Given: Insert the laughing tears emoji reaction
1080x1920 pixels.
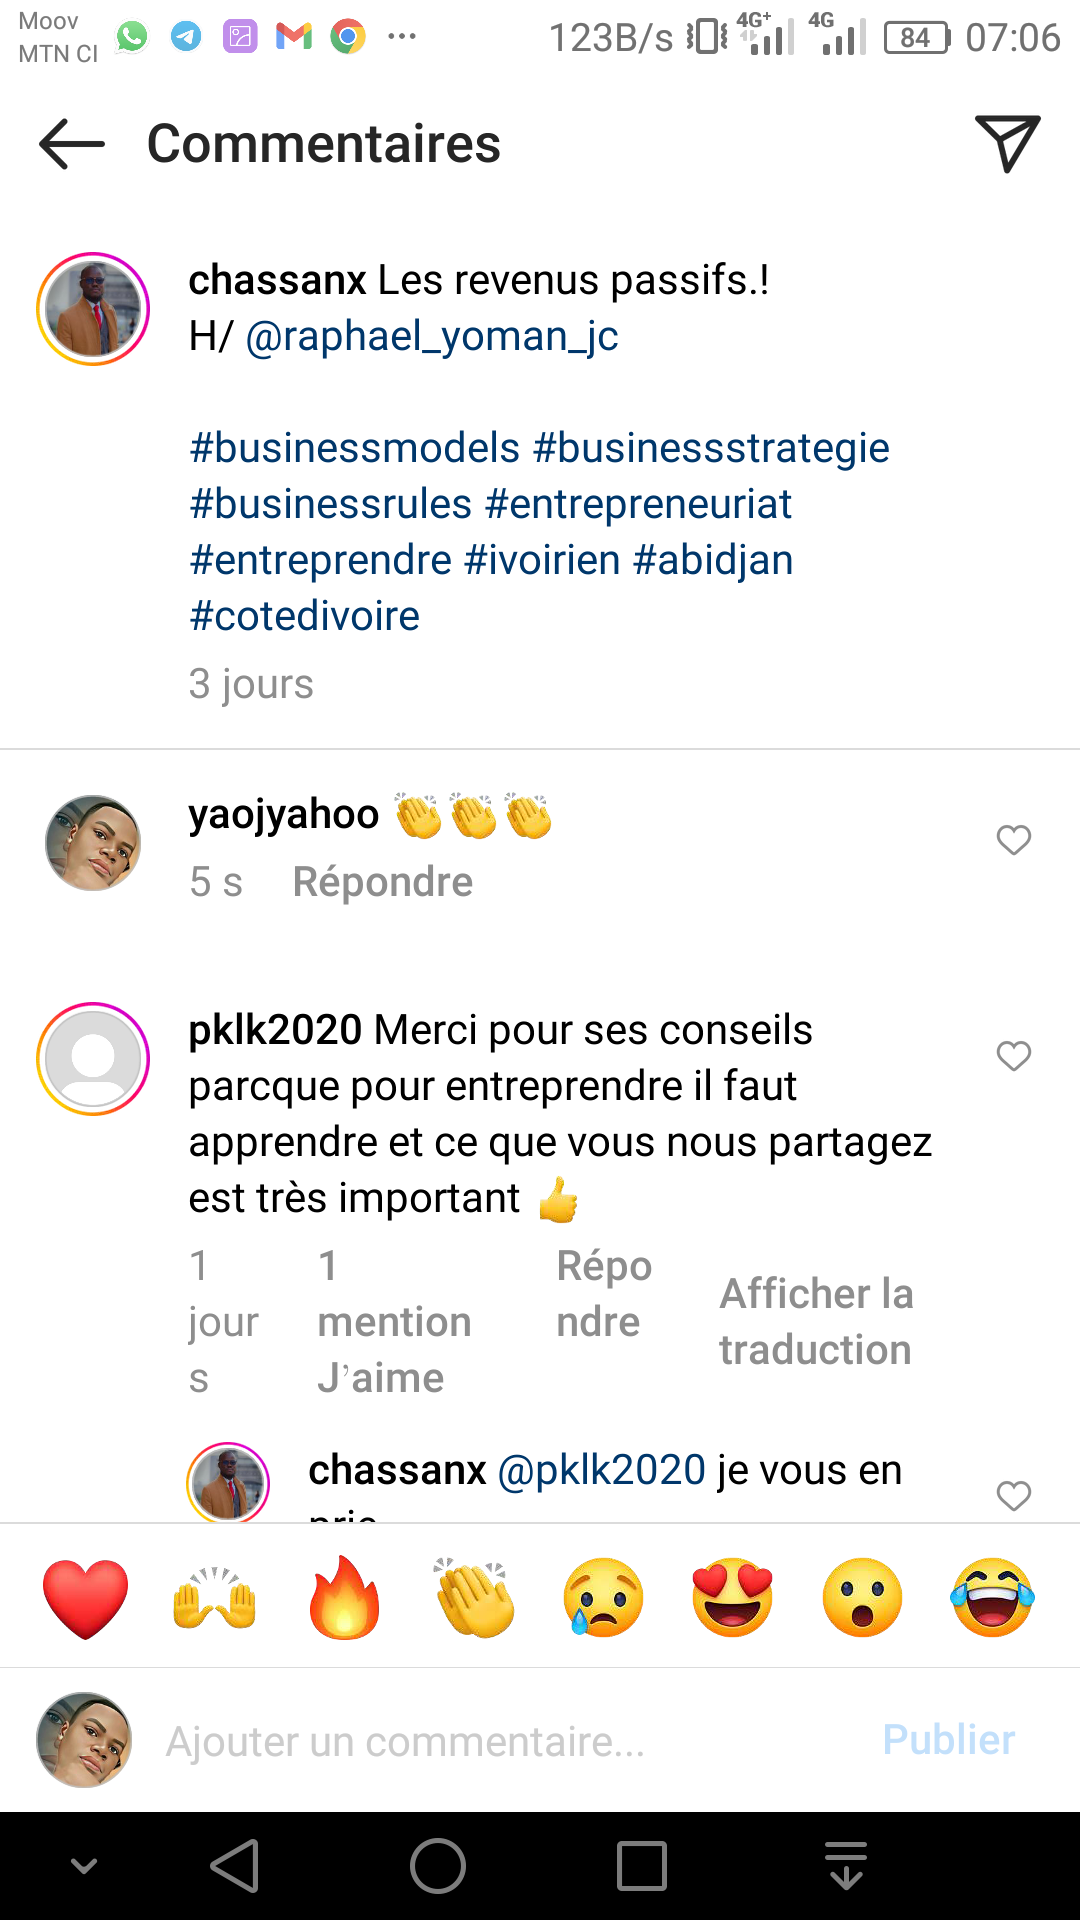Looking at the screenshot, I should (x=992, y=1598).
